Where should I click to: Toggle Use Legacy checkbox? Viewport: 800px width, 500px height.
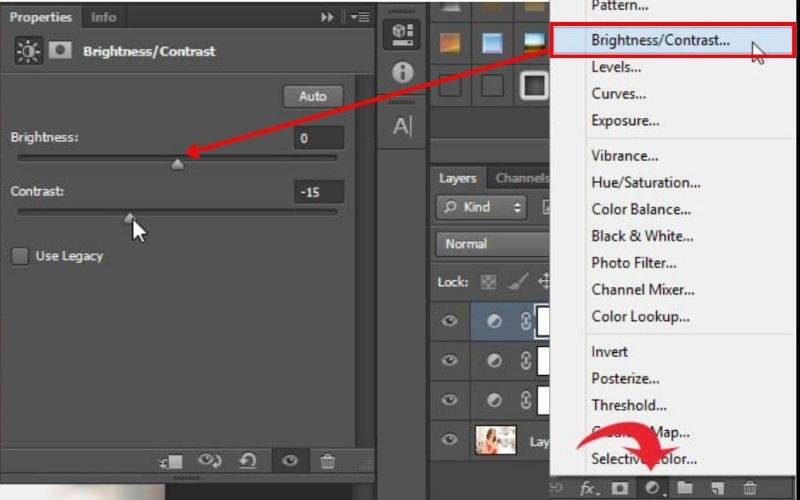(x=20, y=256)
